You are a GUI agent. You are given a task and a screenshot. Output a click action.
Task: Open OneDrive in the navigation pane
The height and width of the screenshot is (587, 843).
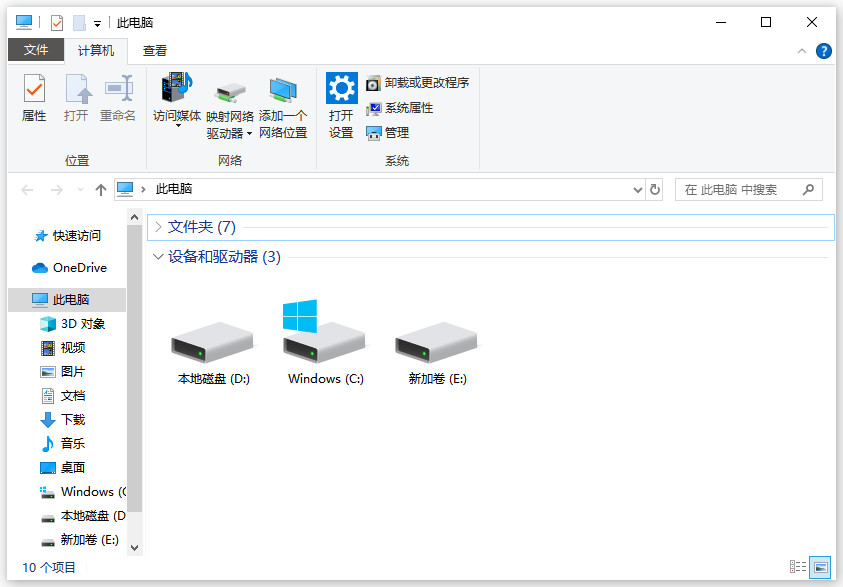[x=69, y=268]
